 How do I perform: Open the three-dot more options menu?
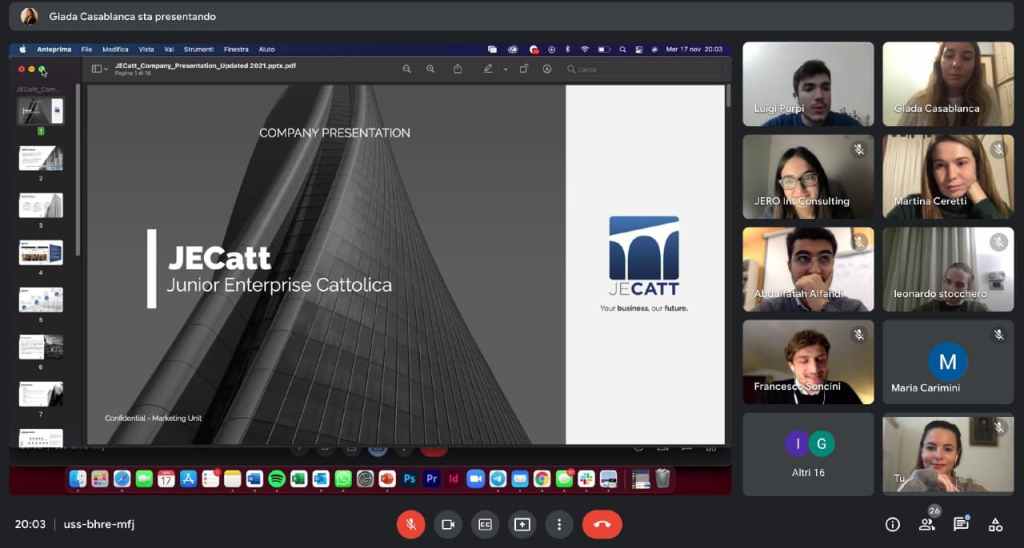[x=559, y=524]
